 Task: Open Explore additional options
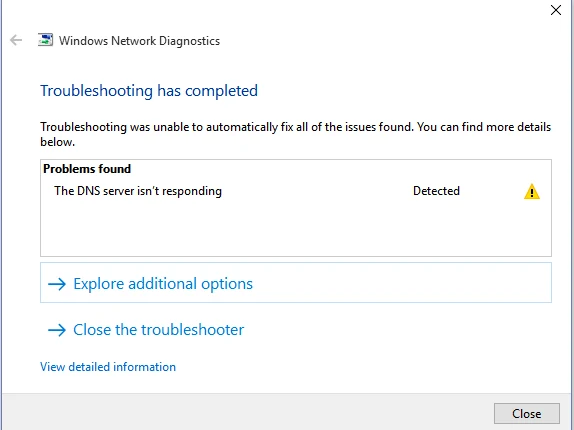pos(296,283)
